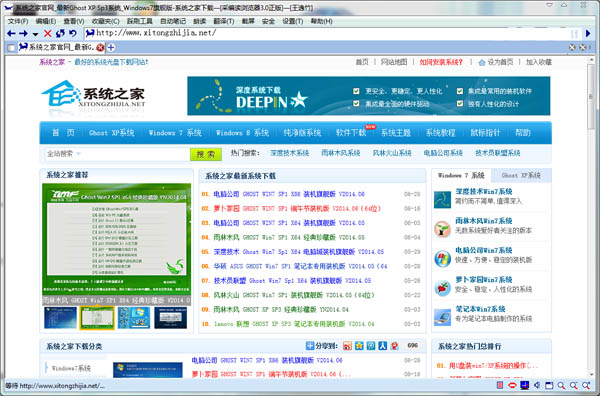
Task: Open 软件下载 in the navigation bar
Action: coord(351,133)
